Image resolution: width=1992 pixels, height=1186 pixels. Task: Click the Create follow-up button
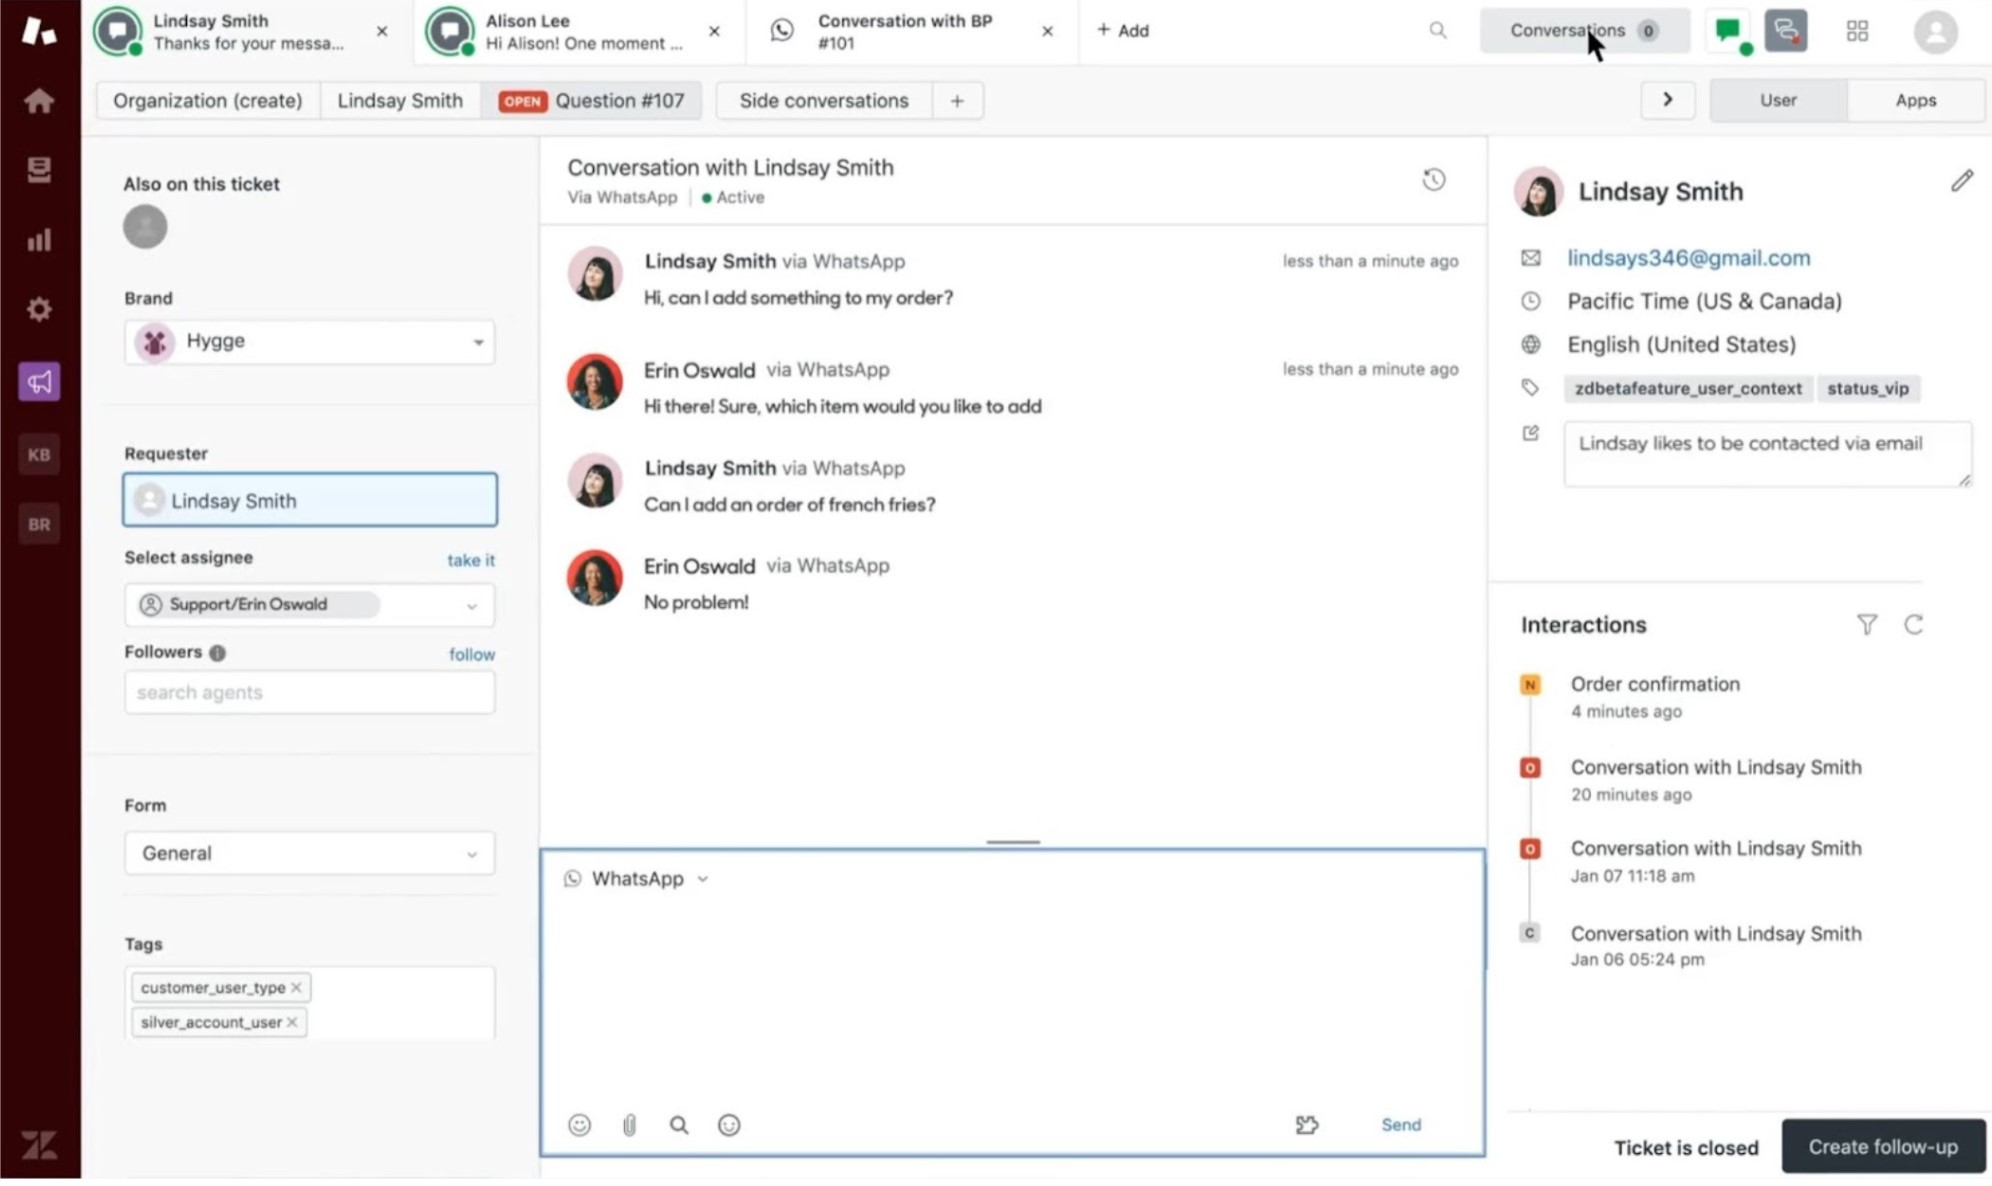tap(1883, 1146)
